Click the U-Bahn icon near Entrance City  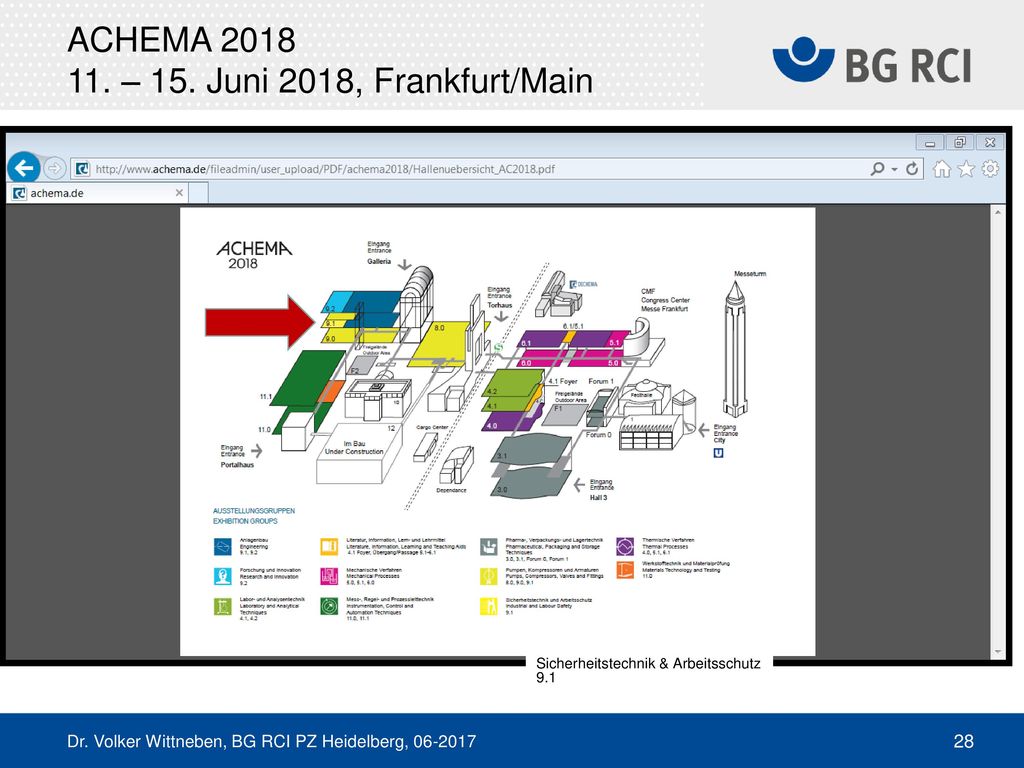[x=718, y=453]
